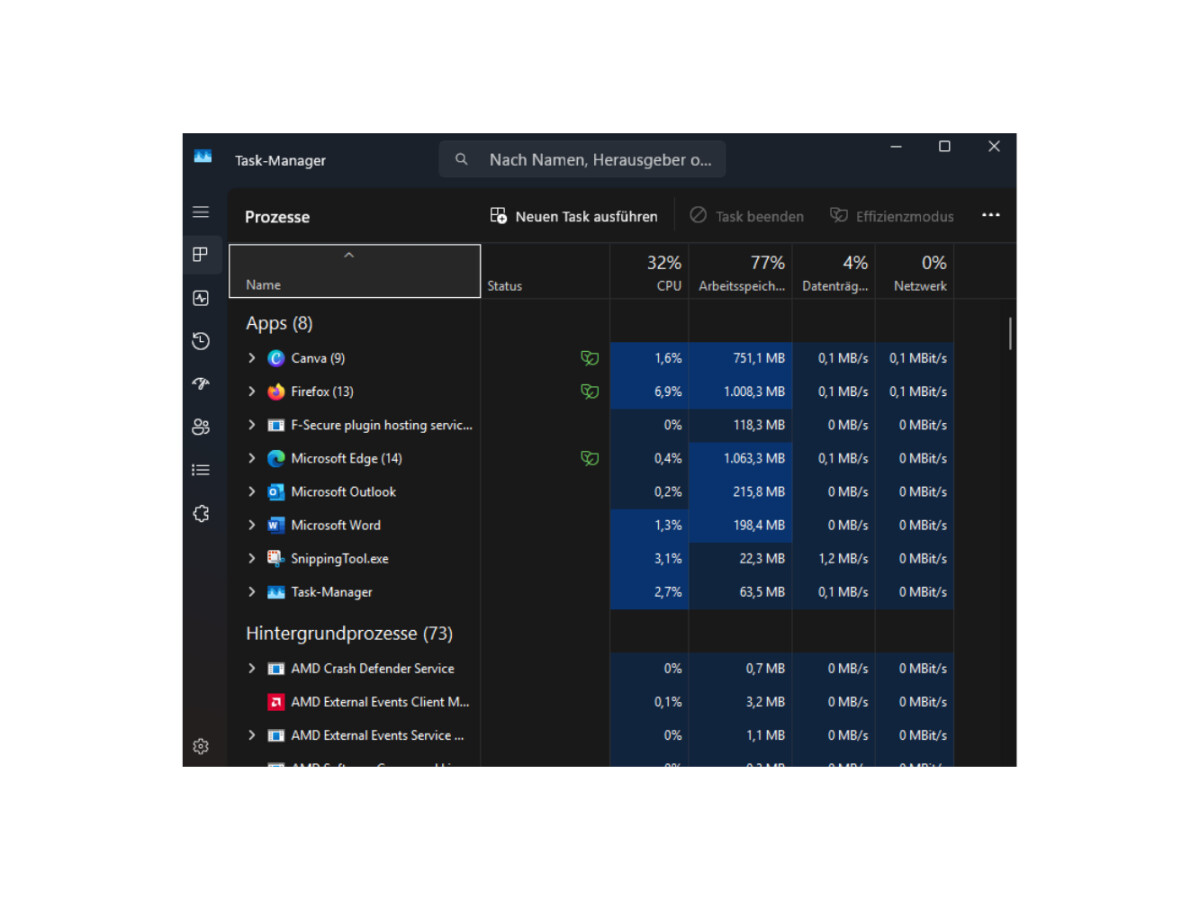Viewport: 1200px width, 900px height.
Task: Expand the AMD Crash Defender Service entry
Action: coord(251,668)
